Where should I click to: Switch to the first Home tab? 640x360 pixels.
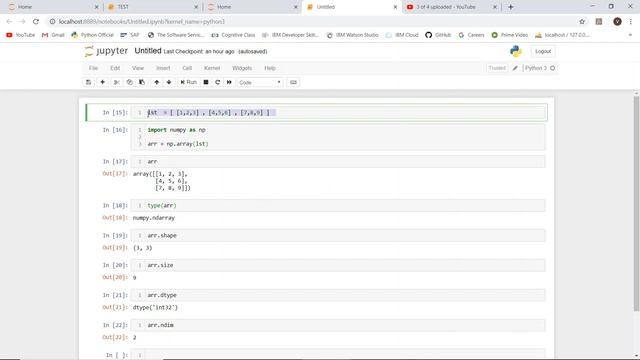[x=53, y=7]
